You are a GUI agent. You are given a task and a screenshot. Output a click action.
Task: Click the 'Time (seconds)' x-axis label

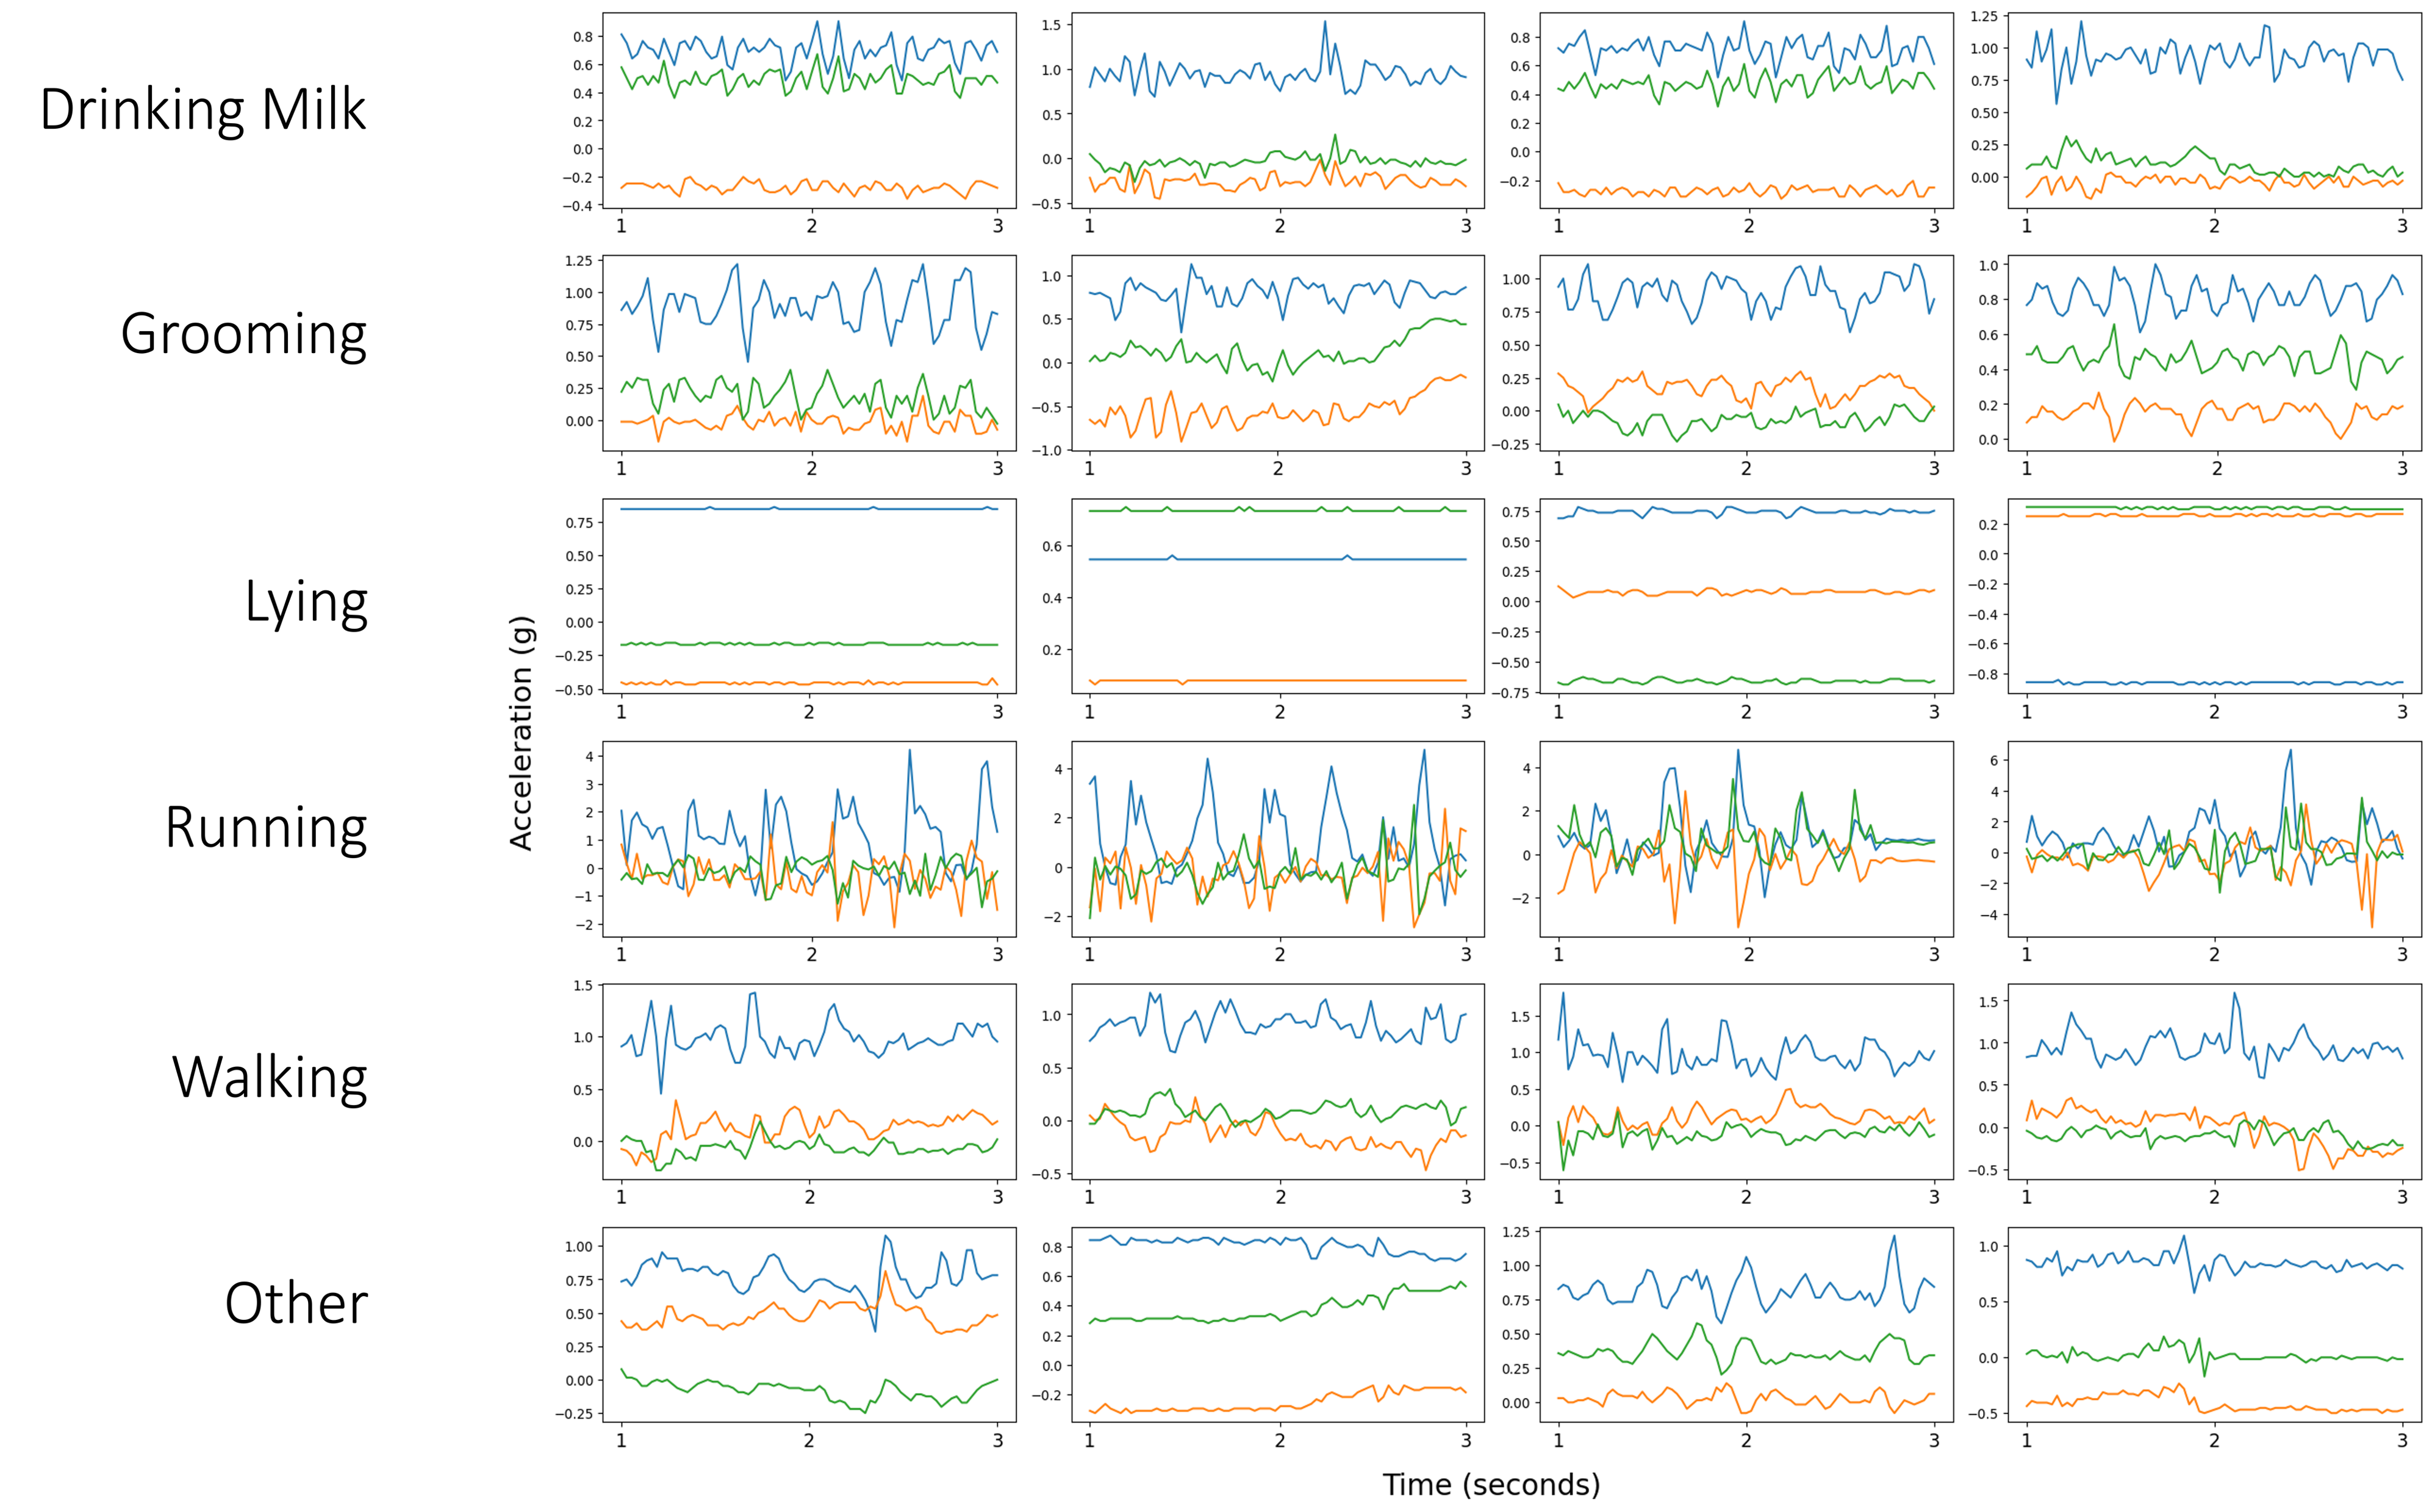(1490, 1484)
